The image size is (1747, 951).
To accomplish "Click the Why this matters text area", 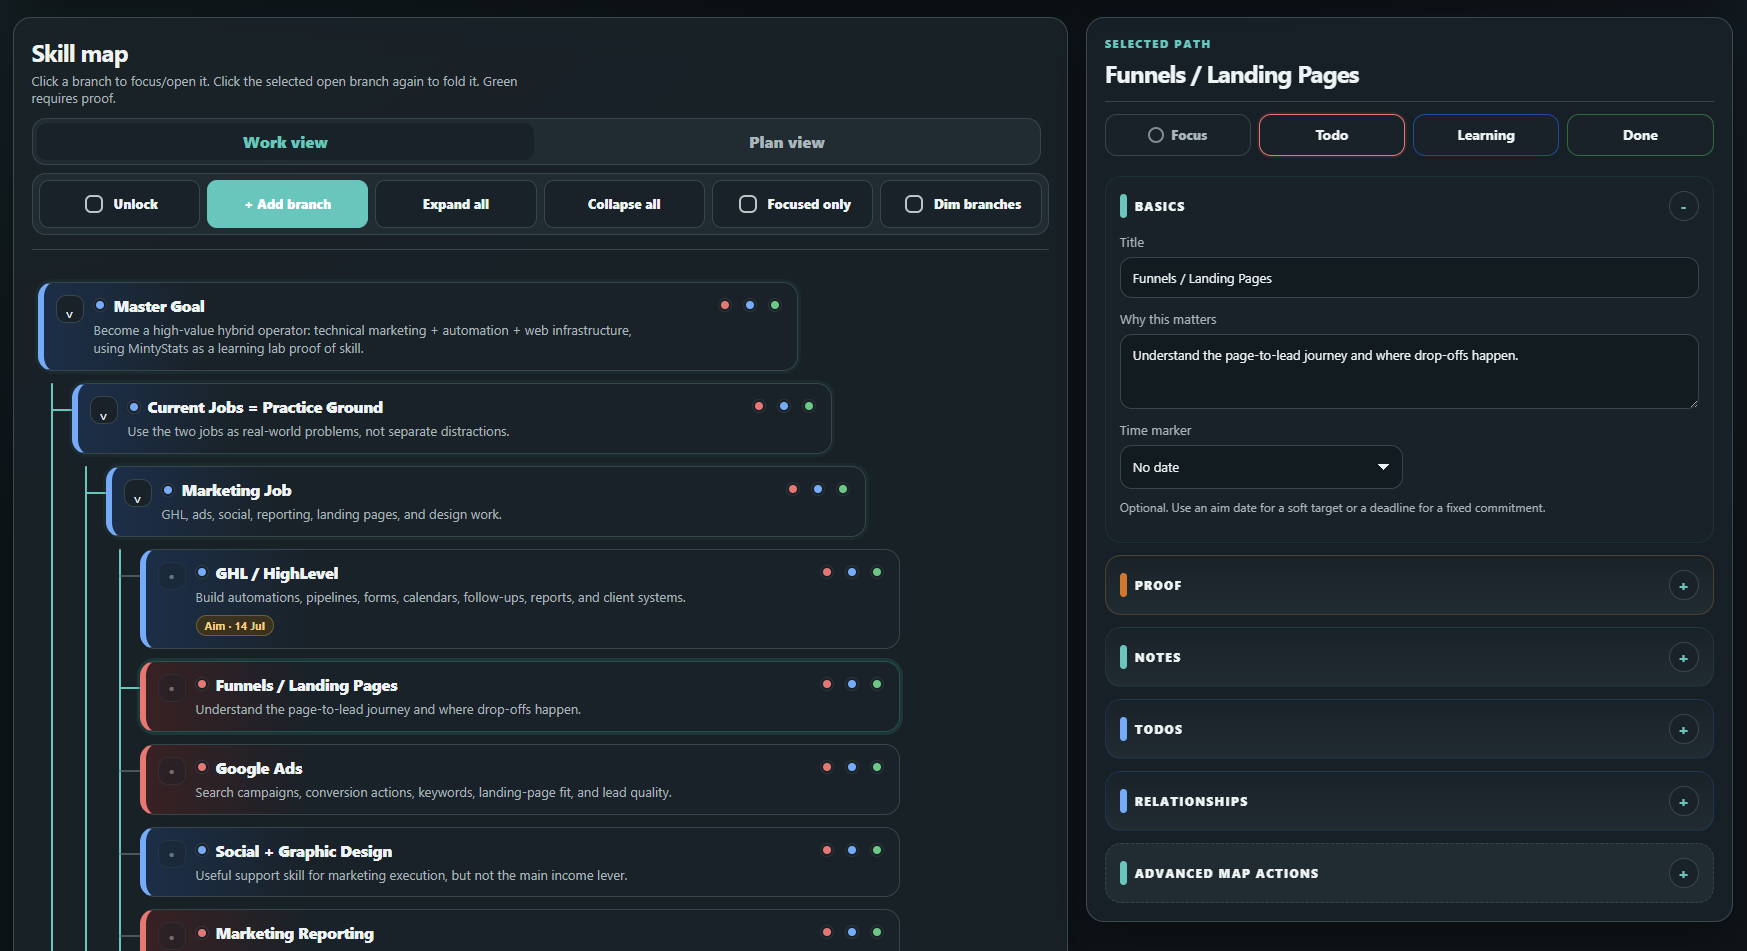I will pyautogui.click(x=1408, y=371).
